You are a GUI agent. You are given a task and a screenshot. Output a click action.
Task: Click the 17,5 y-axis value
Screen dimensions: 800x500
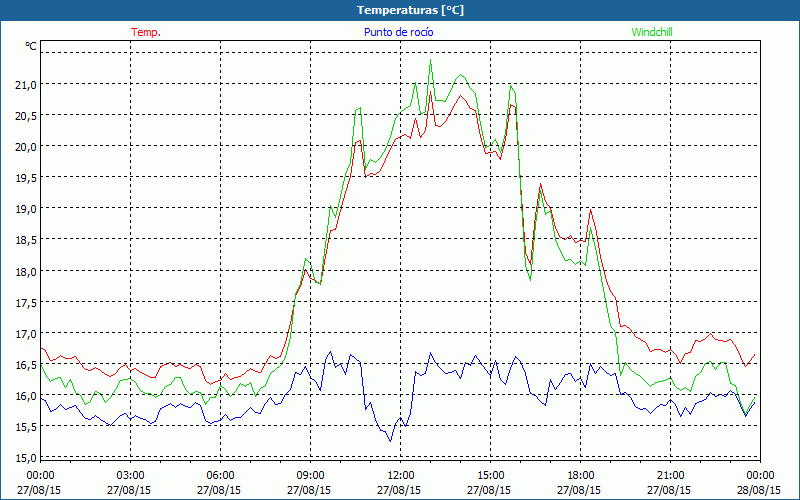pyautogui.click(x=26, y=303)
